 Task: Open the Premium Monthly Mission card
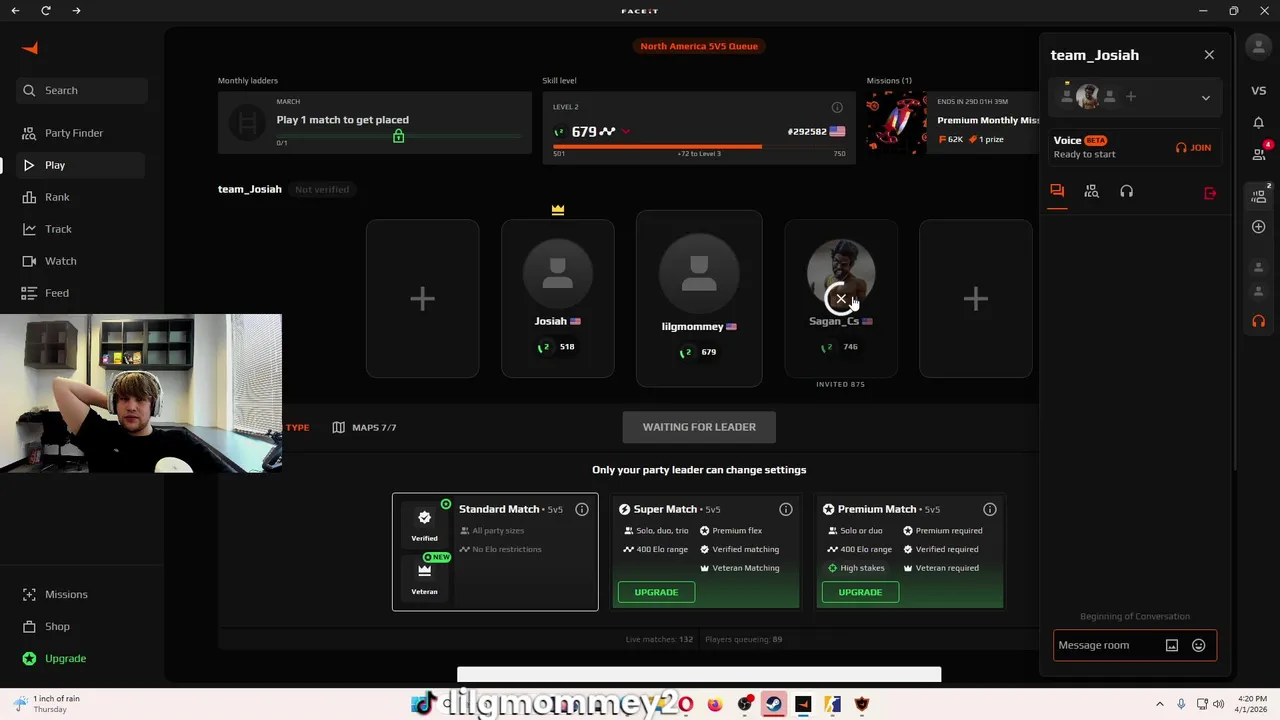click(x=953, y=123)
